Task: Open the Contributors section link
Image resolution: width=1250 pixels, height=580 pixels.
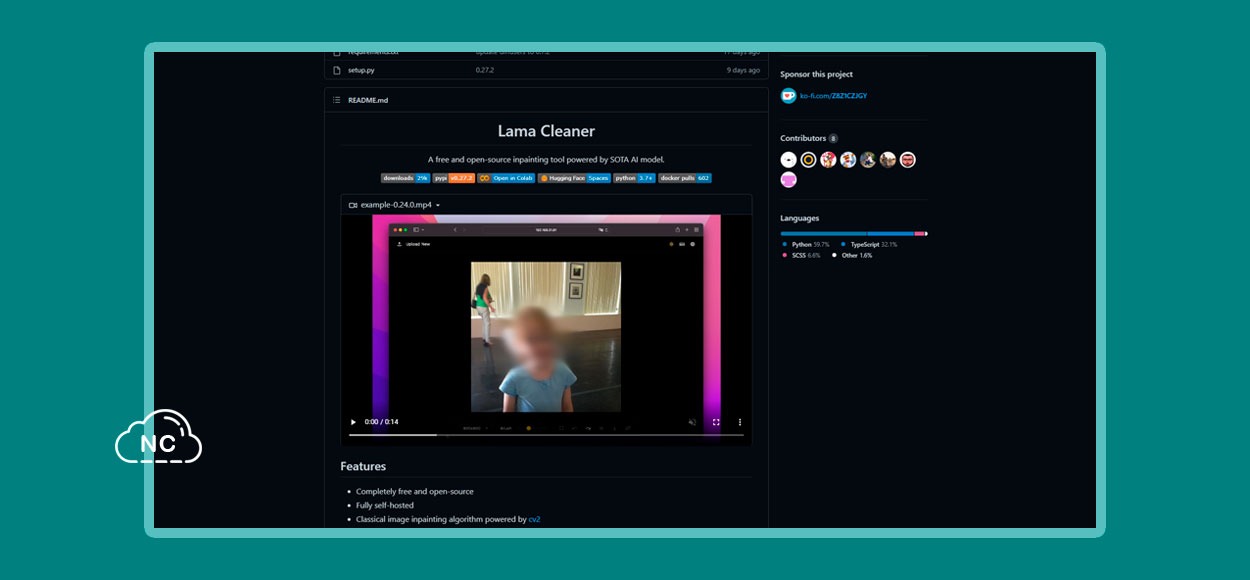Action: (803, 138)
